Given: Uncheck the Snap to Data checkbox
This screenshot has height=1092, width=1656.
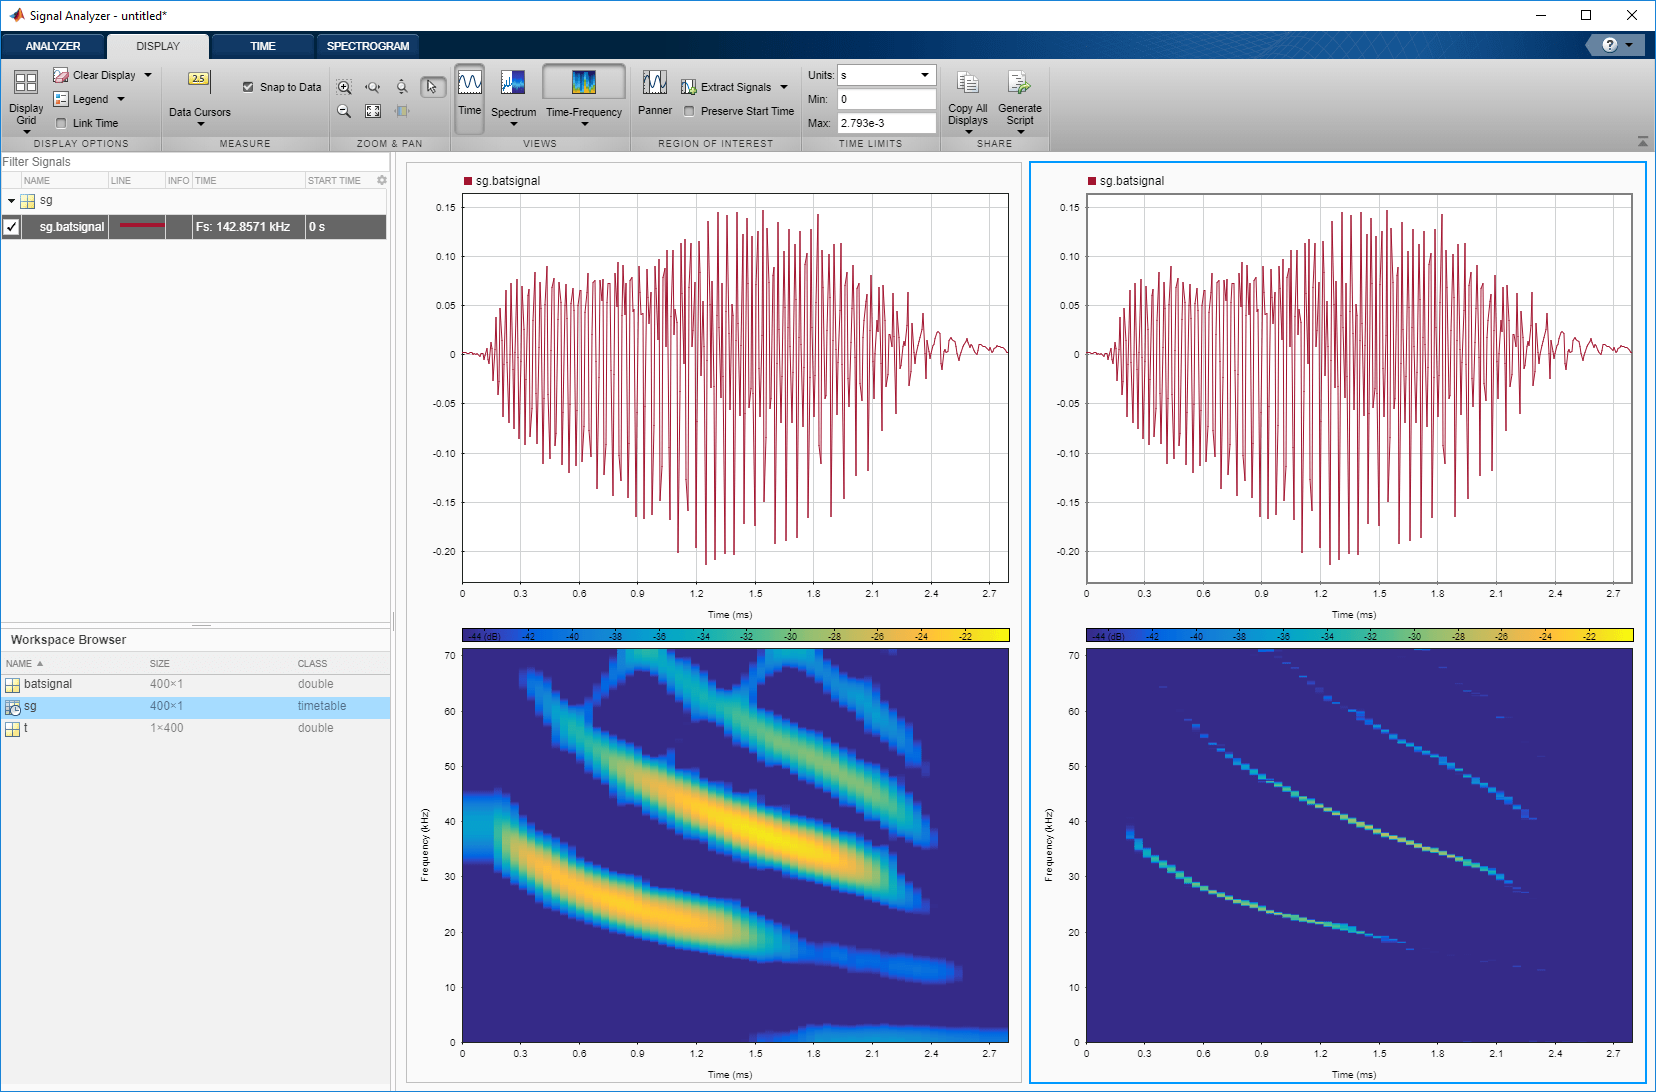Looking at the screenshot, I should [x=248, y=87].
